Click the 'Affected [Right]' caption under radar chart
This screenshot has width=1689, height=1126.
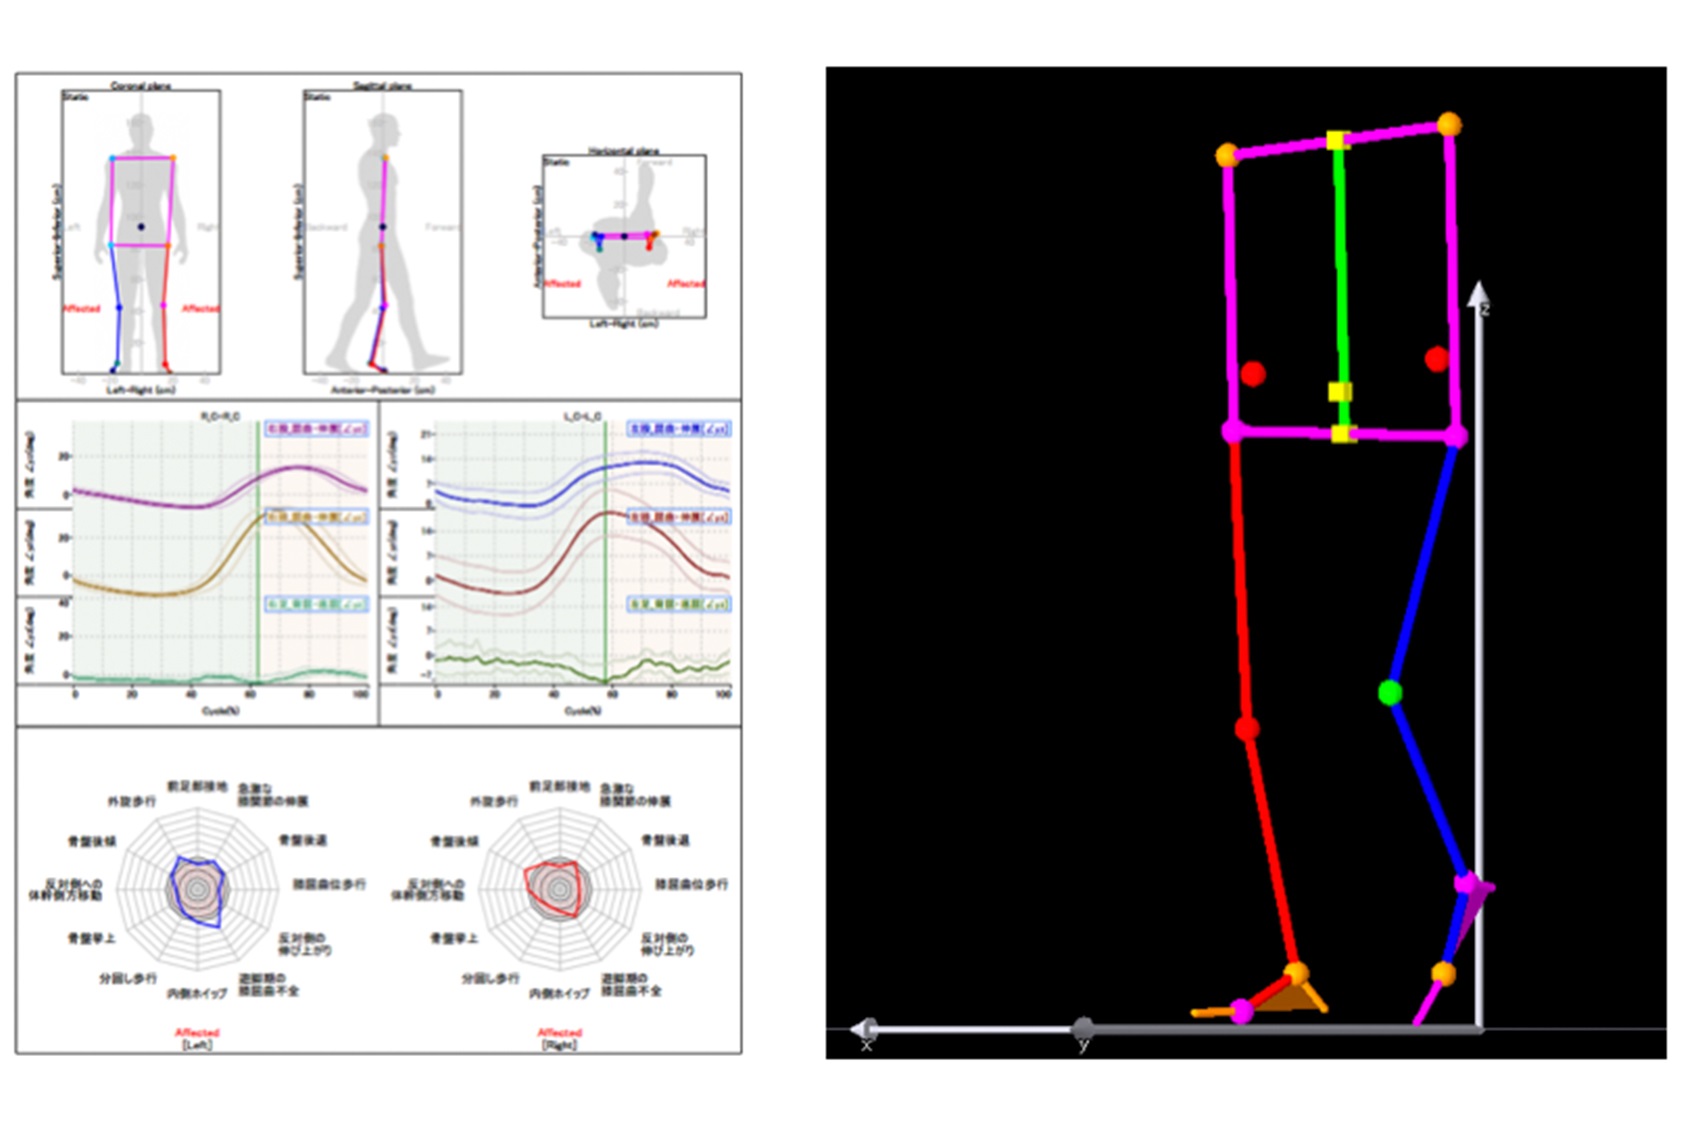coord(559,1038)
